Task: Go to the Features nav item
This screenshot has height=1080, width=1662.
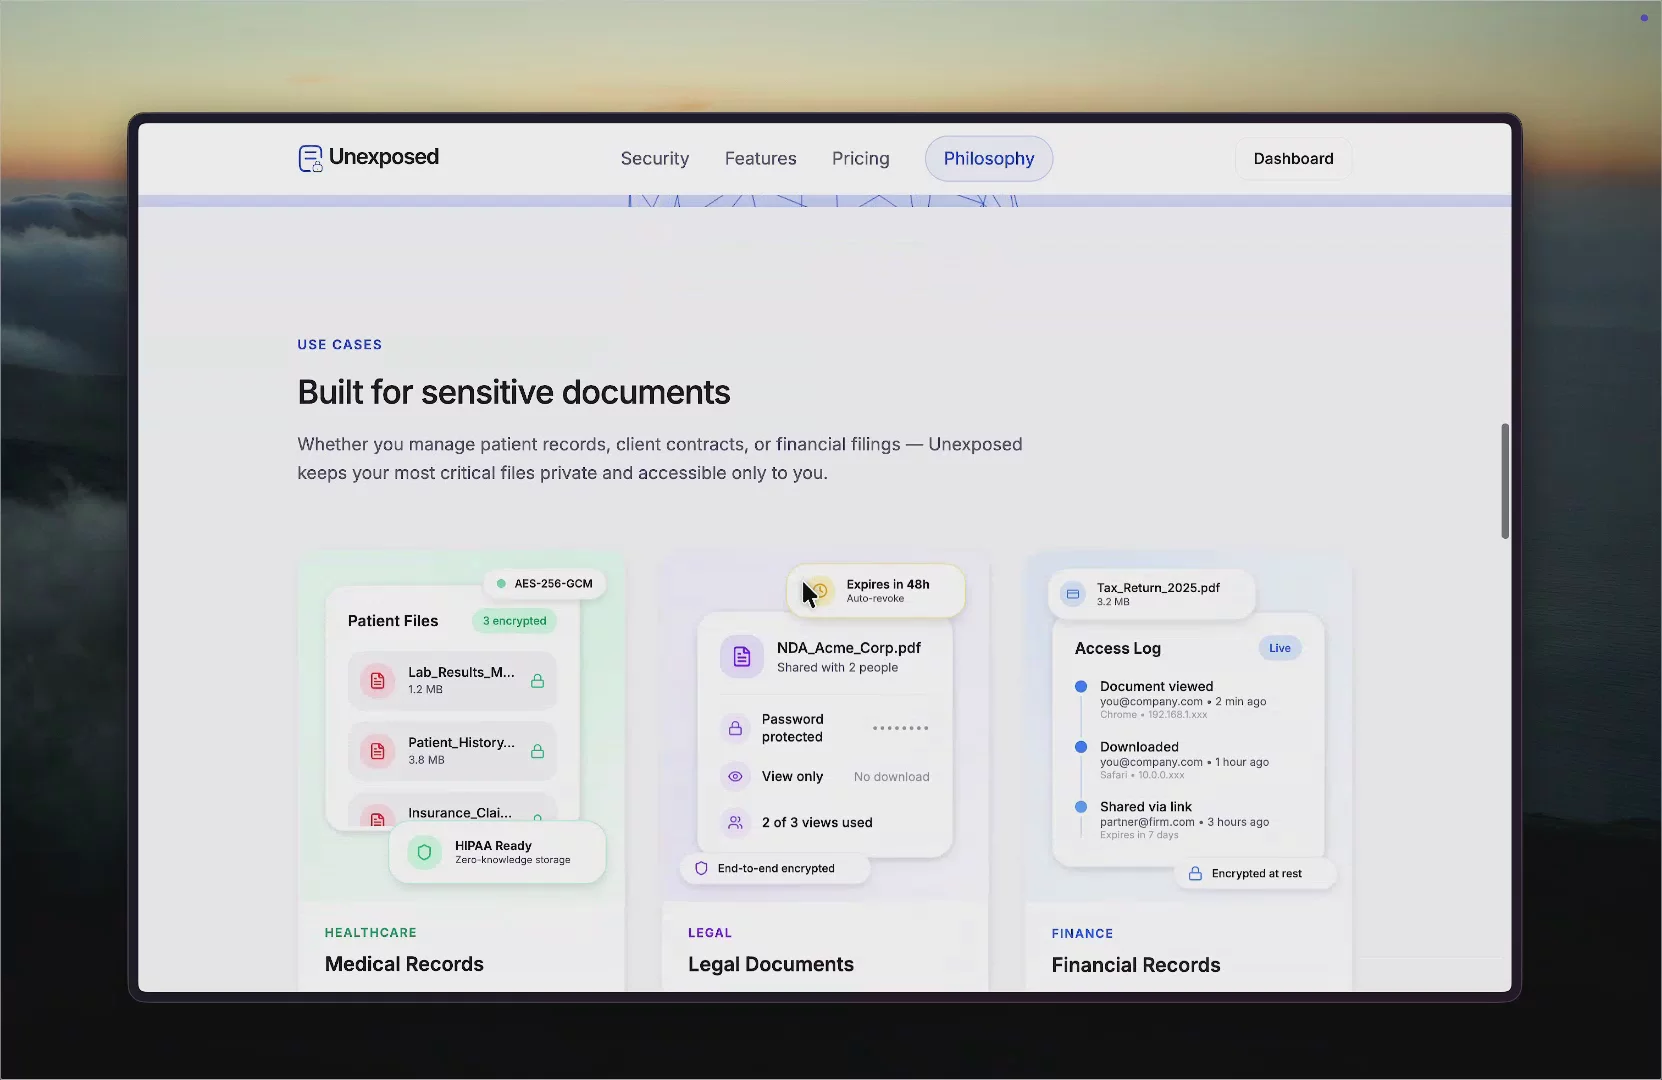Action: pos(761,158)
